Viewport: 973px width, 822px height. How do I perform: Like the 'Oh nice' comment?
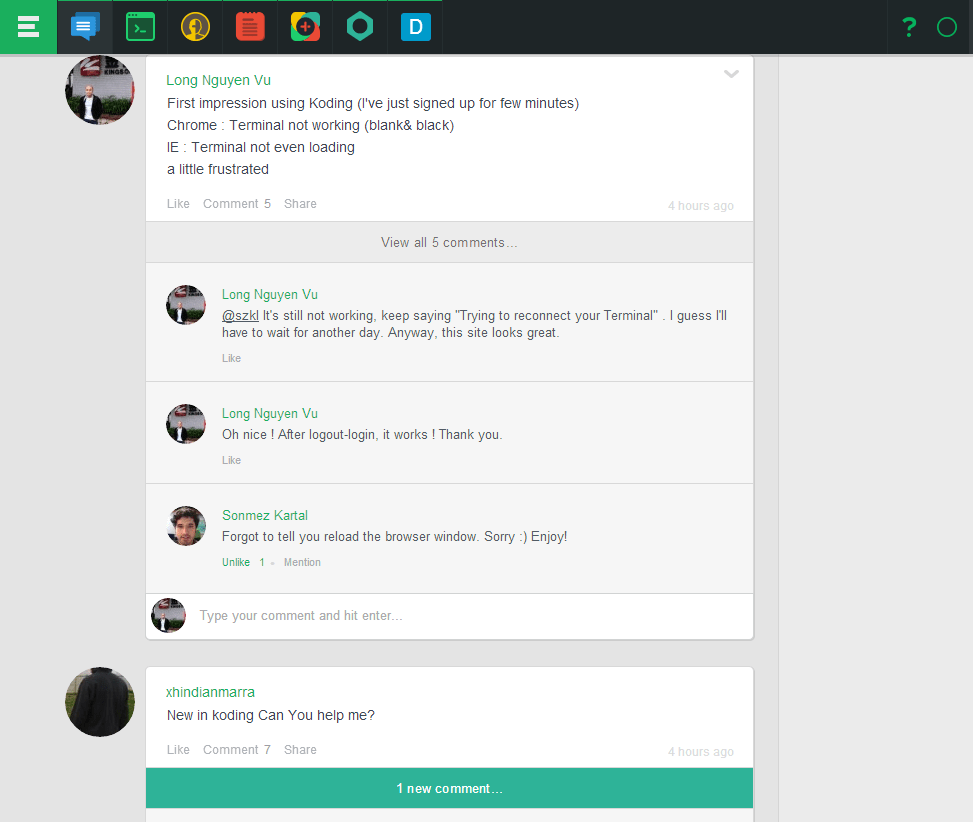(231, 460)
